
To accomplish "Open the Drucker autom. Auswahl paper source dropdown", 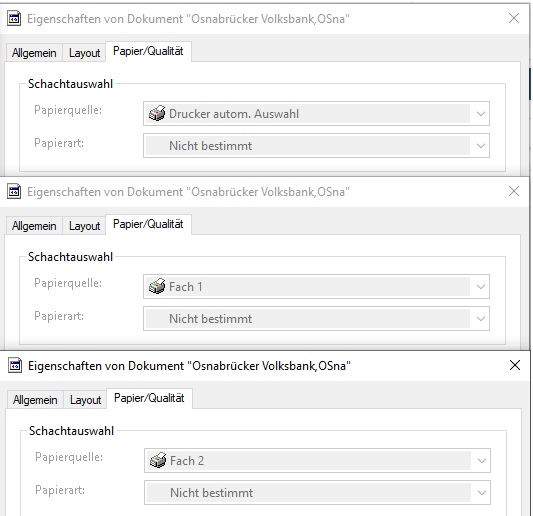I will coord(316,114).
